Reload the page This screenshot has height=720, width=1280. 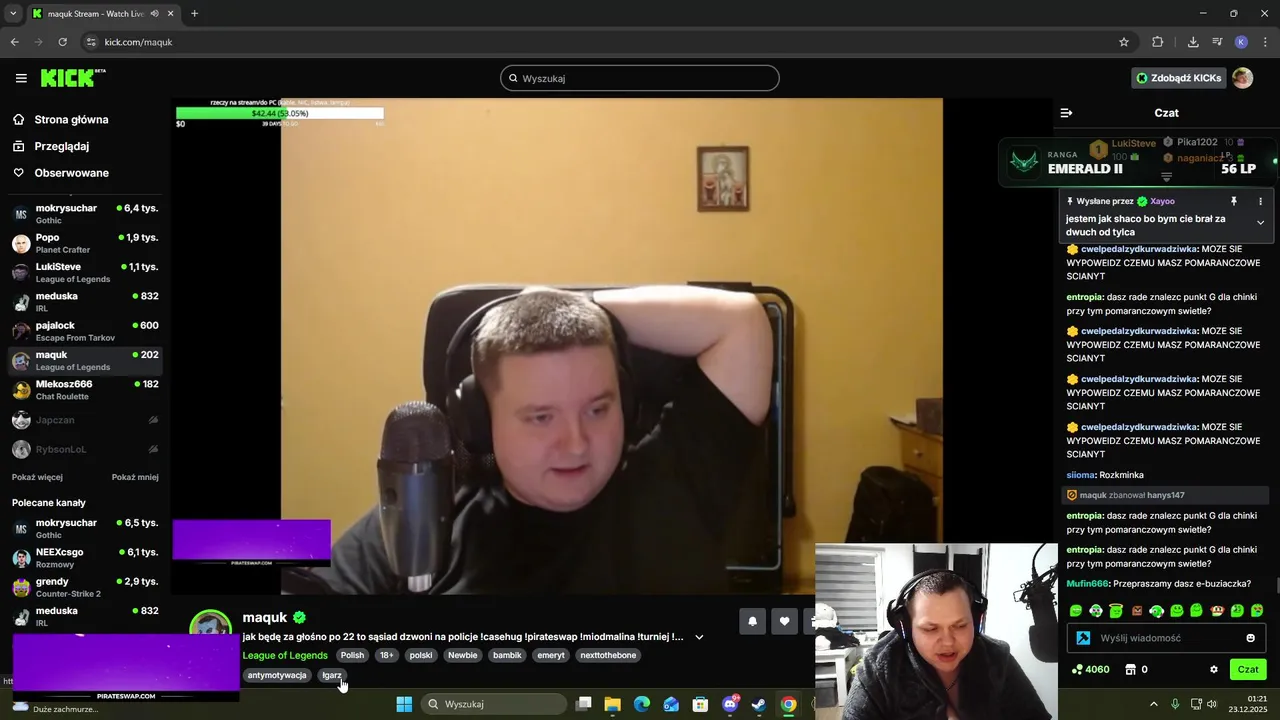[x=62, y=42]
